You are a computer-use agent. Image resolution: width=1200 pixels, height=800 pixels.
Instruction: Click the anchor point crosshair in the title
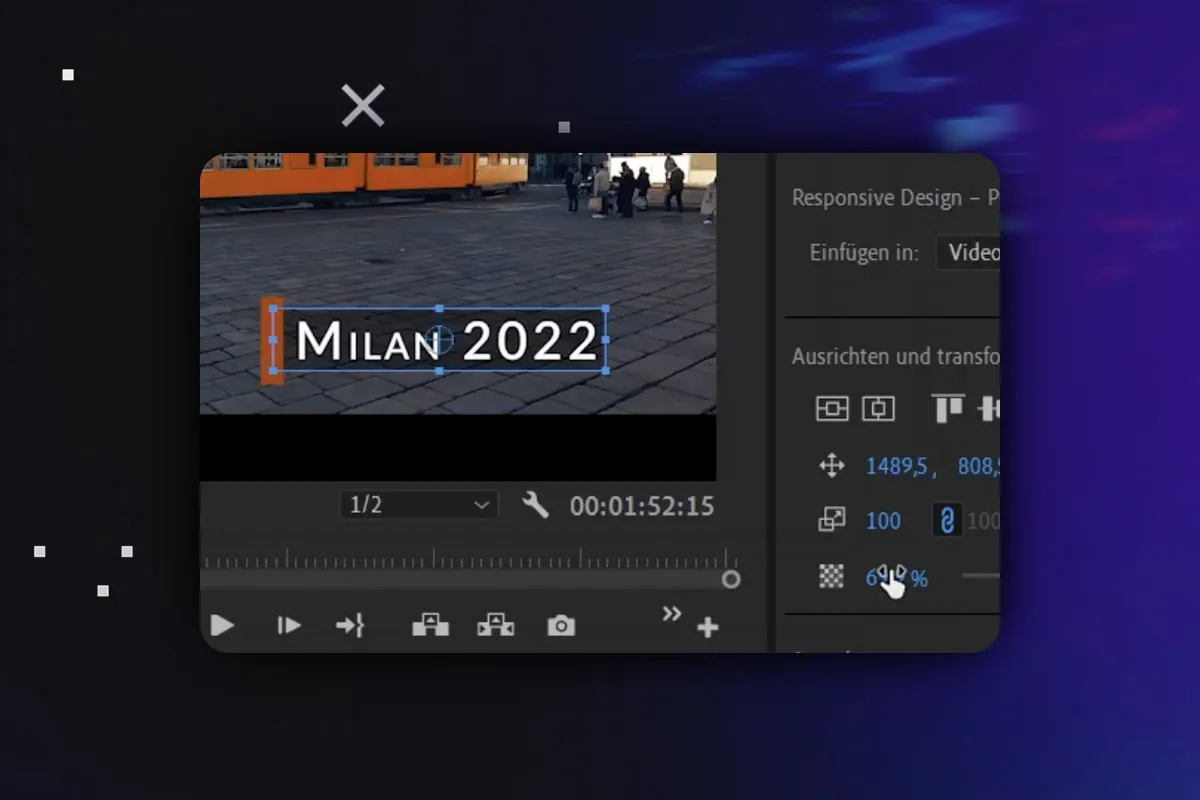point(440,341)
